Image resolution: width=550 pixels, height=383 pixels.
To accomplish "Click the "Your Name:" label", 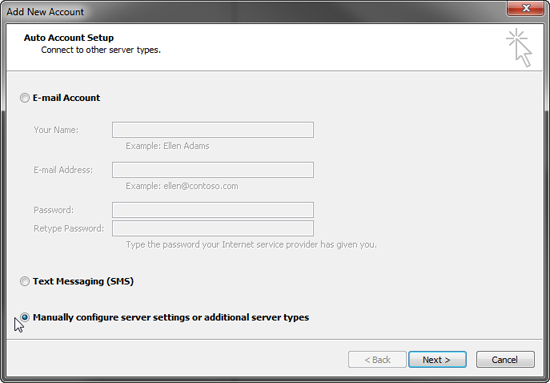I will coord(56,130).
